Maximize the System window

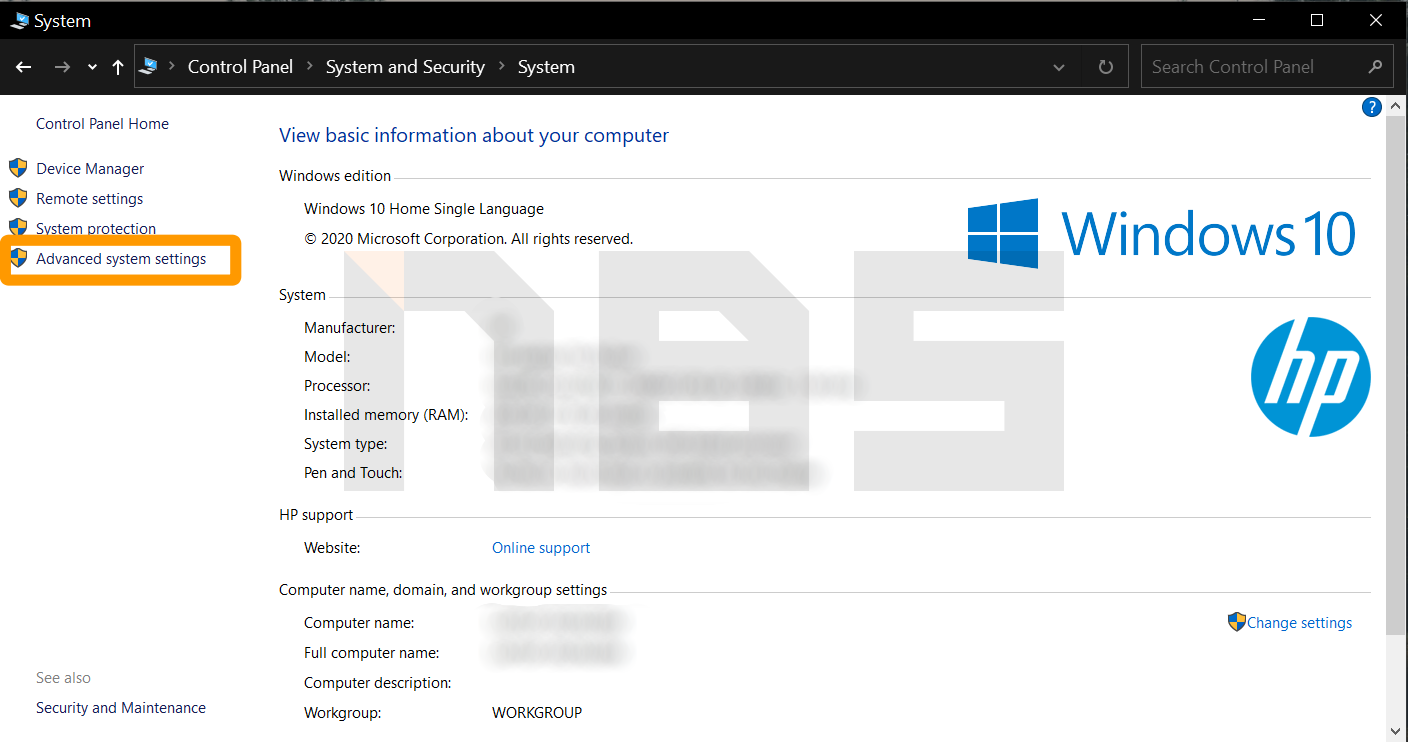[x=1317, y=20]
